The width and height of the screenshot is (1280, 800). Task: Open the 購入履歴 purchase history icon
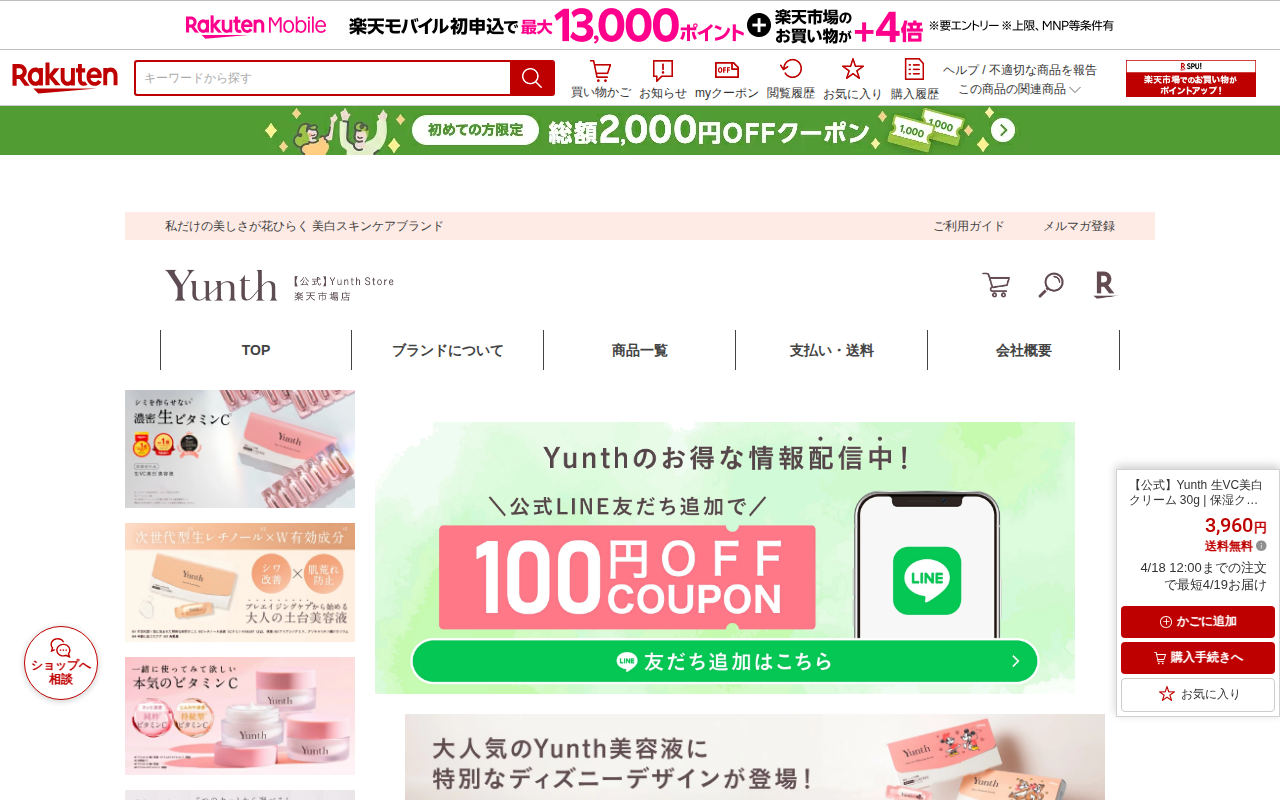915,79
